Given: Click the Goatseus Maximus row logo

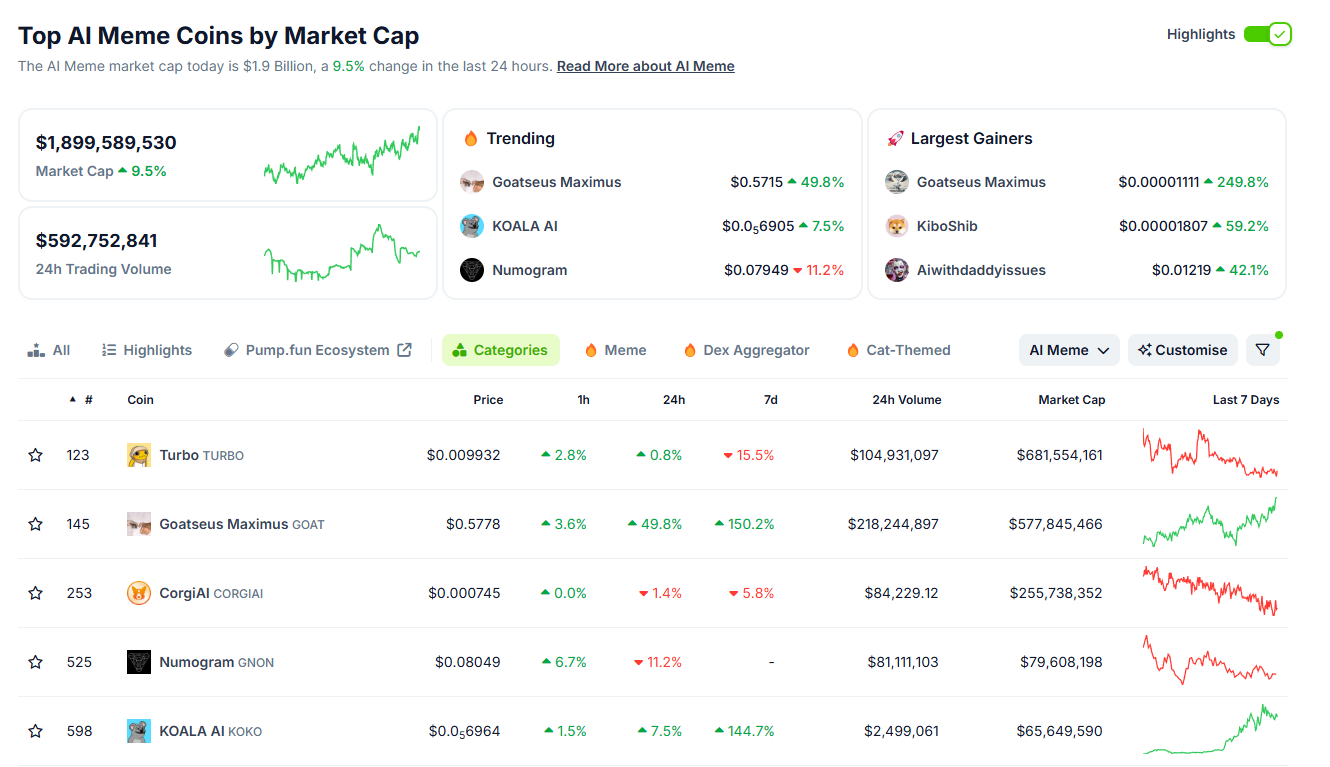Looking at the screenshot, I should click(x=139, y=524).
